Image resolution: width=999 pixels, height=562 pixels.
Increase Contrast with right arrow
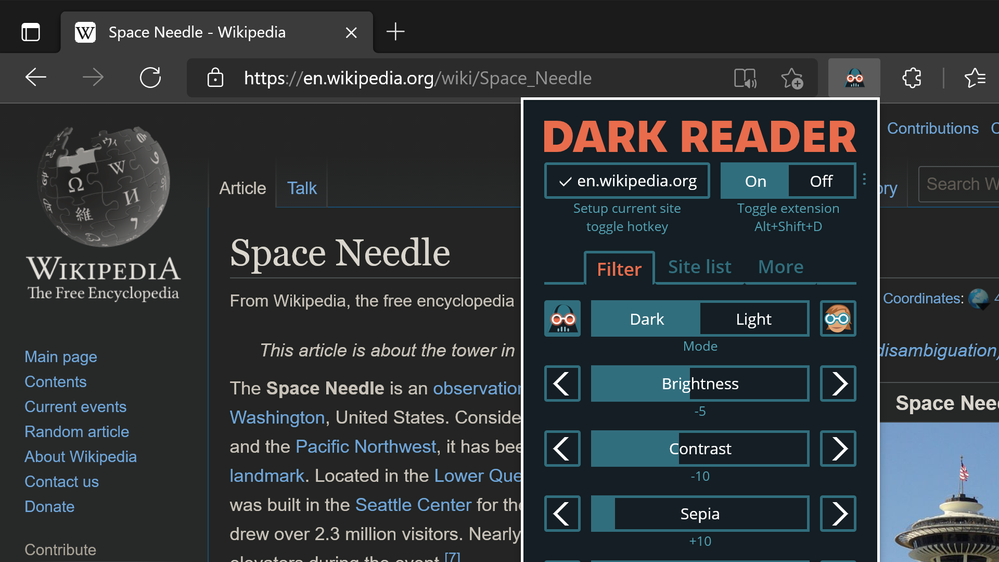point(838,449)
